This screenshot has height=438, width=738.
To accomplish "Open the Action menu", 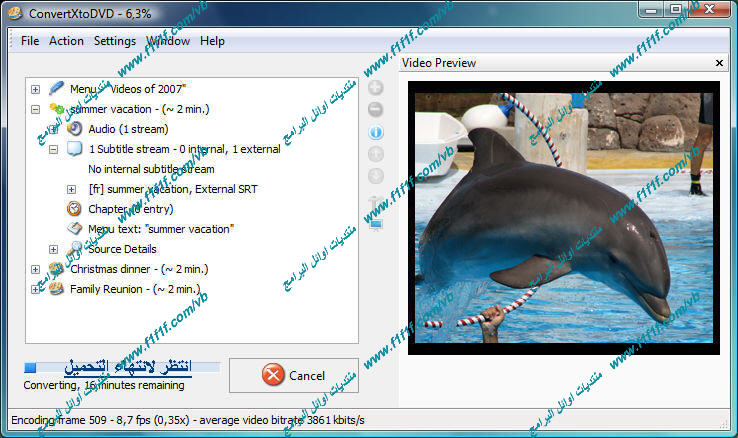I will pyautogui.click(x=67, y=41).
